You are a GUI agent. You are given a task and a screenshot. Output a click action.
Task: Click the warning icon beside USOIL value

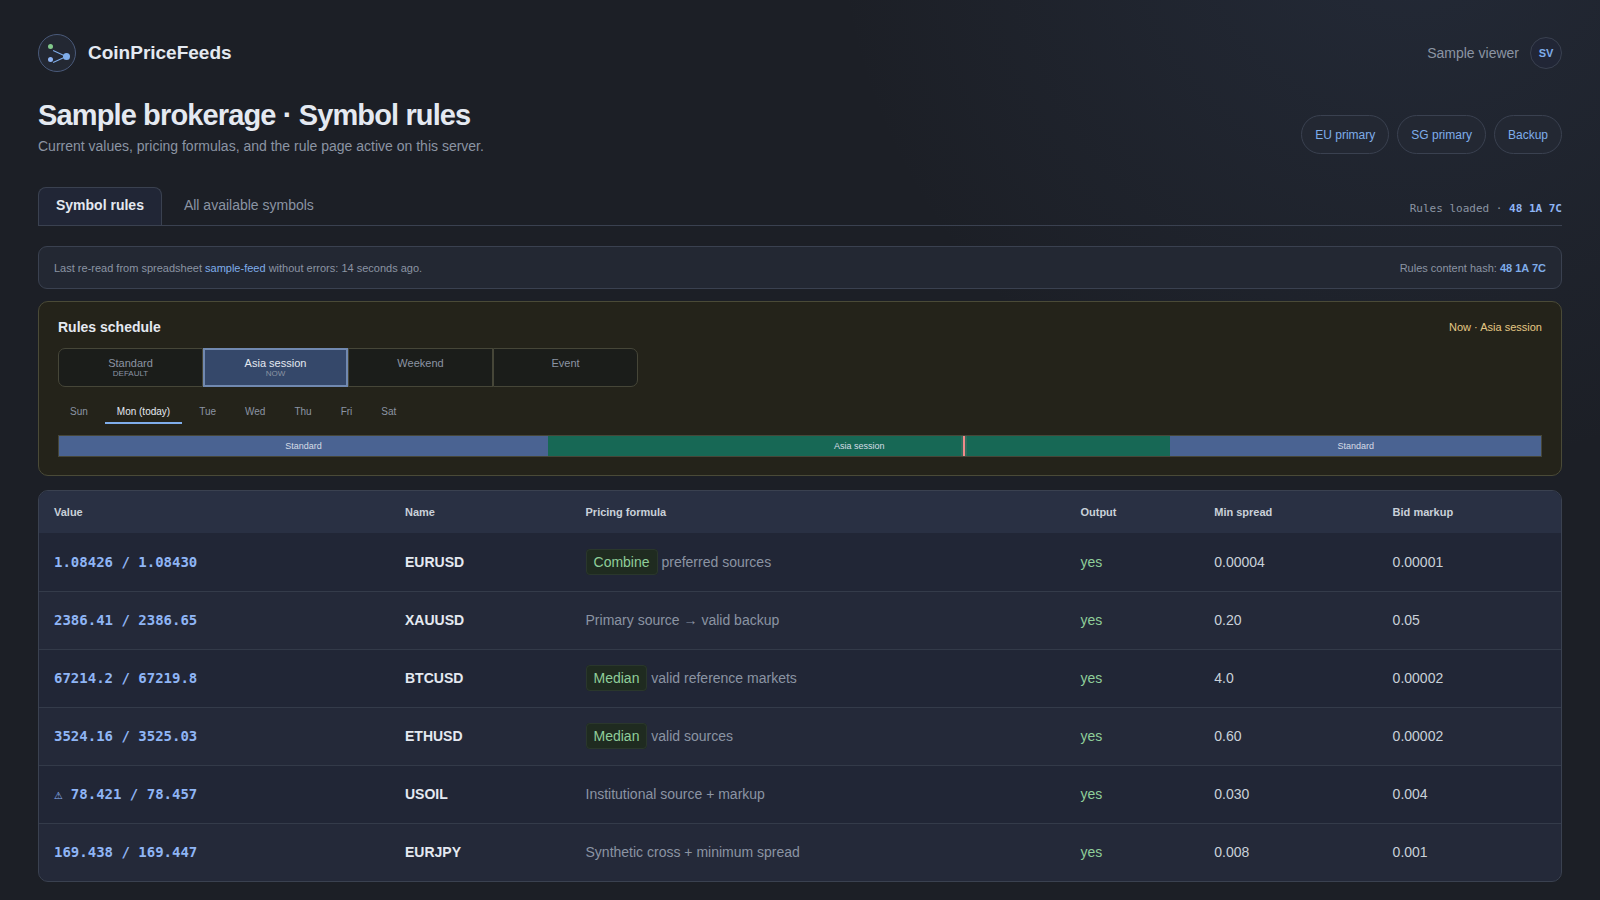[x=58, y=795]
